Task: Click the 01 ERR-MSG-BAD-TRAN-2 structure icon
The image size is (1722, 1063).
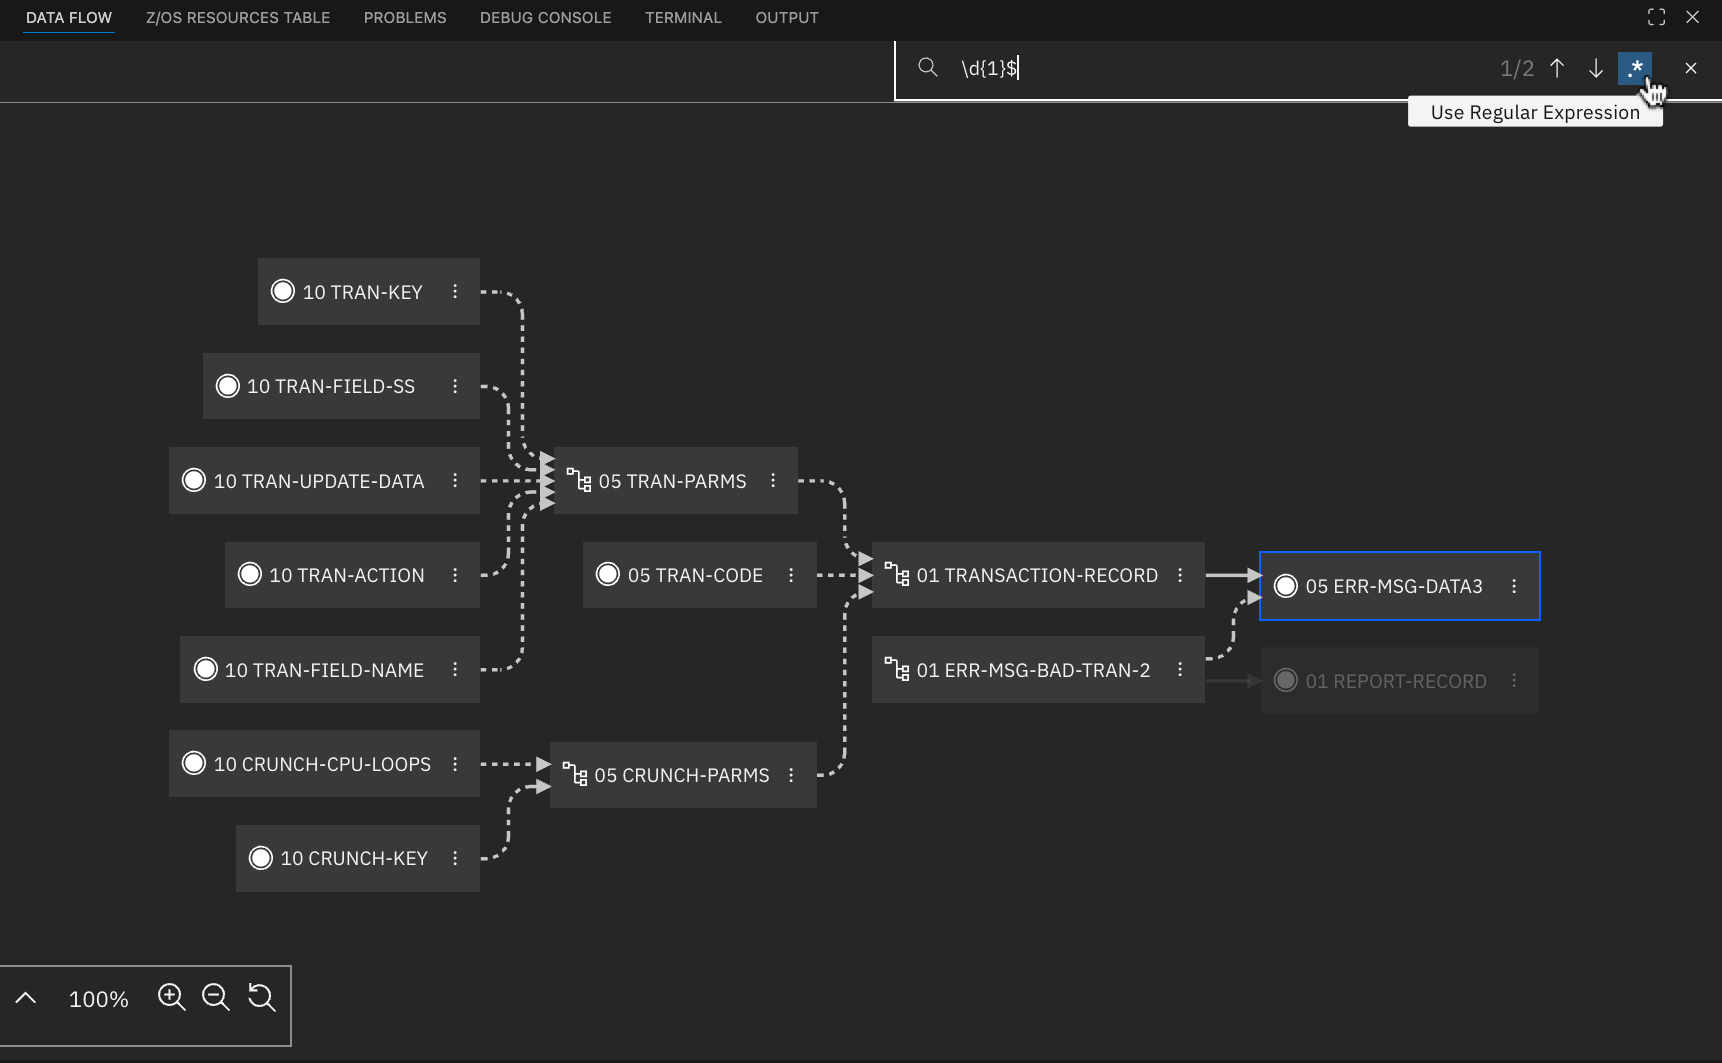Action: click(x=897, y=669)
